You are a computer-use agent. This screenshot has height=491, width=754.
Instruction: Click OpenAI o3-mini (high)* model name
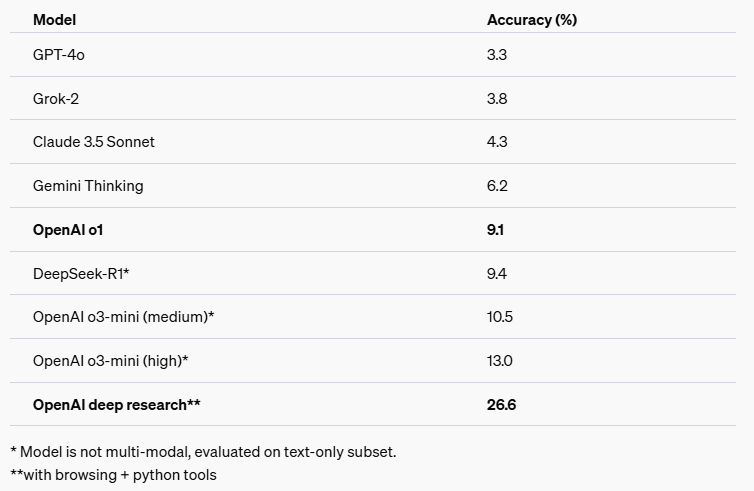111,361
